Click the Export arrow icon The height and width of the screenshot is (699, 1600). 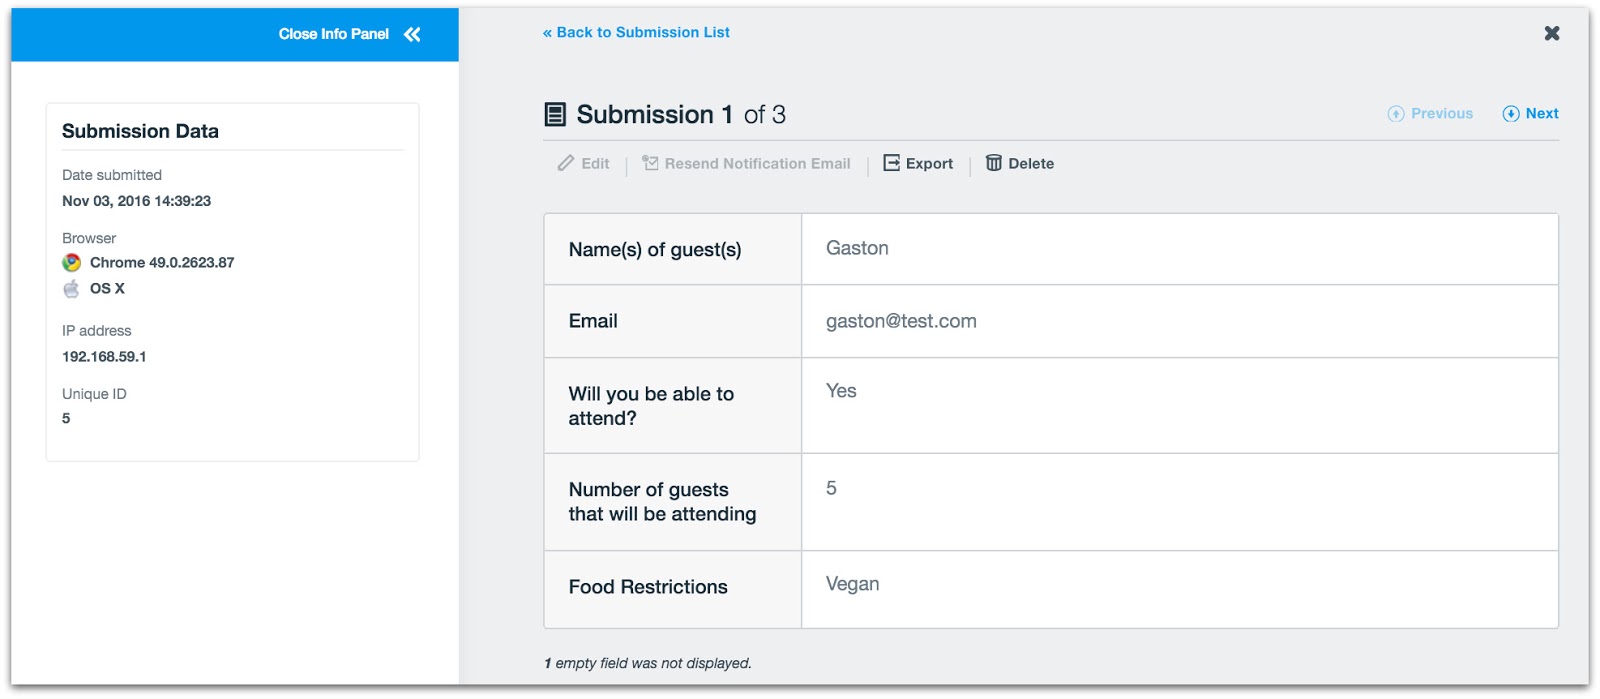click(x=891, y=163)
